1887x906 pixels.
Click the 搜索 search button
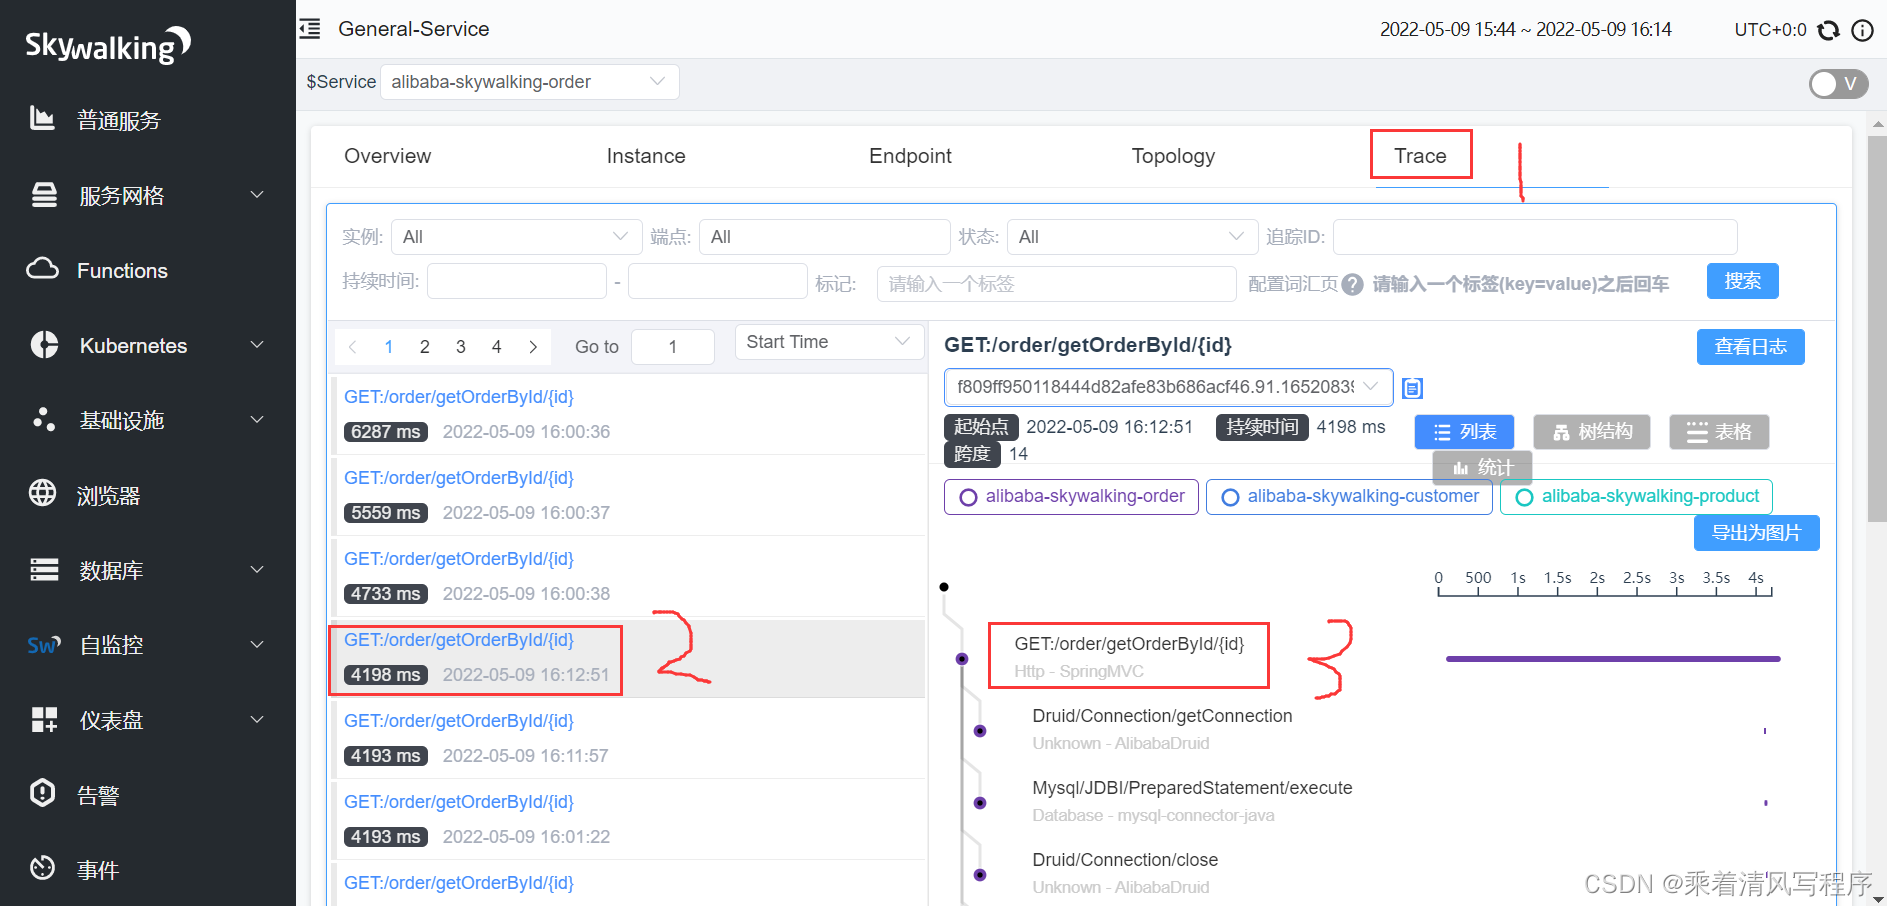(x=1742, y=281)
